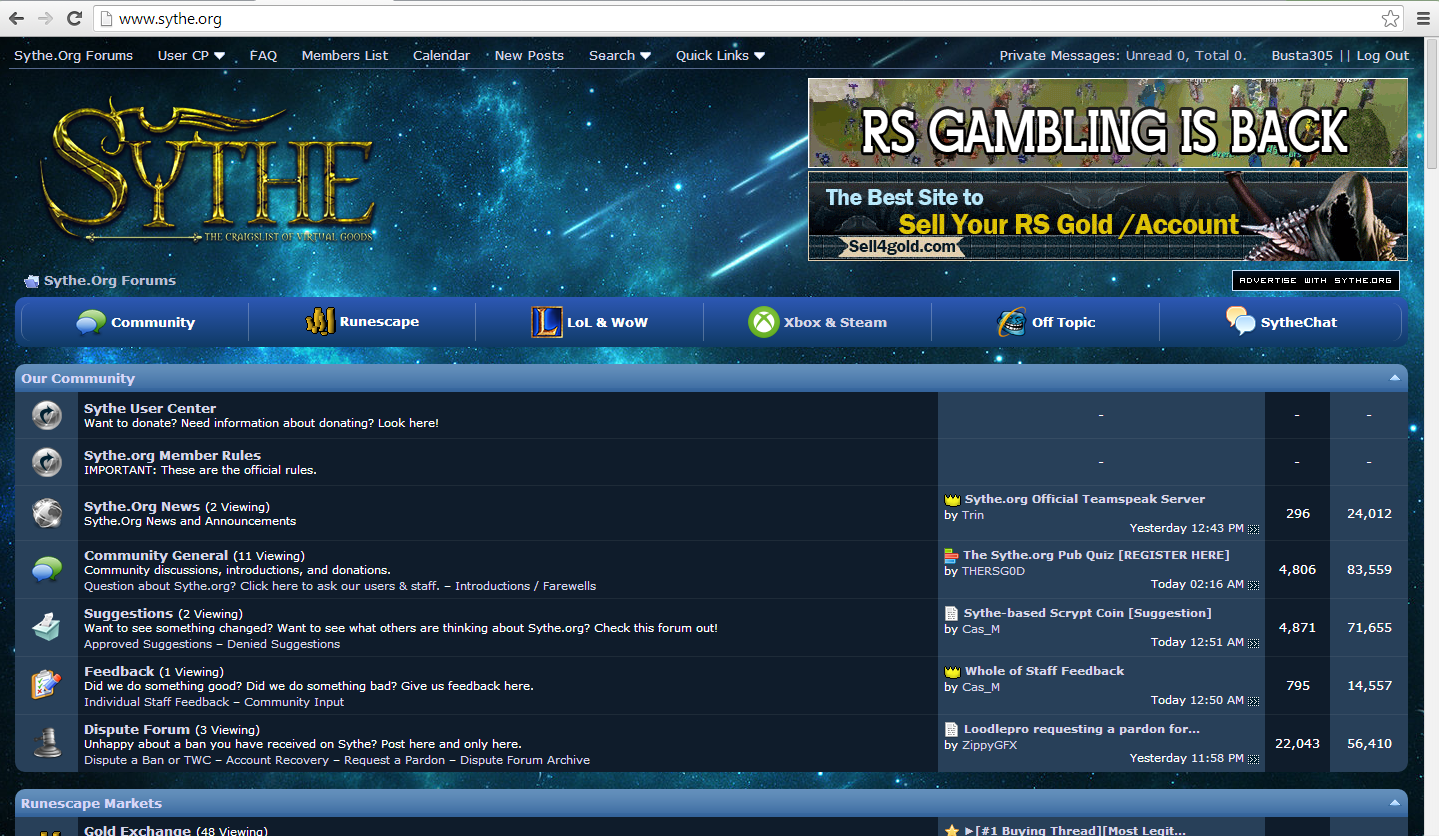
Task: Open the Denied Suggestions subforum
Action: tap(284, 644)
